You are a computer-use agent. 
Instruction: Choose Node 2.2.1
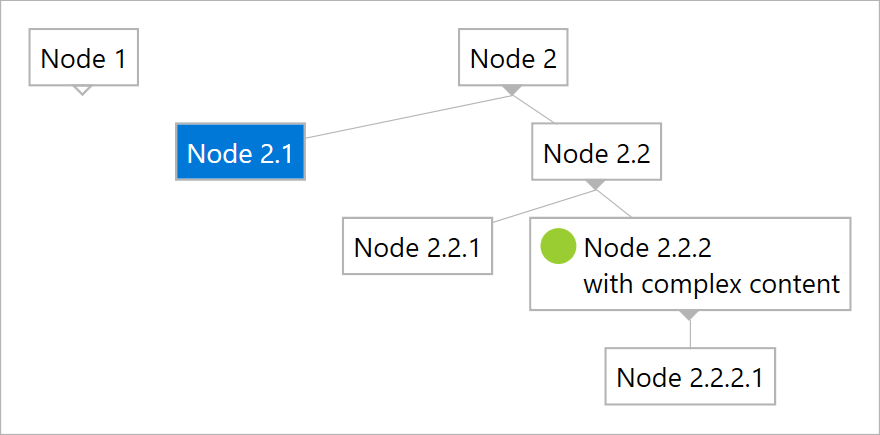pyautogui.click(x=417, y=246)
